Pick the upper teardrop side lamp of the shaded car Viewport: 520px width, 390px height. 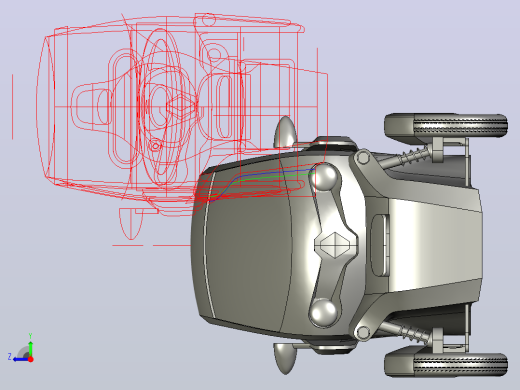pos(285,132)
